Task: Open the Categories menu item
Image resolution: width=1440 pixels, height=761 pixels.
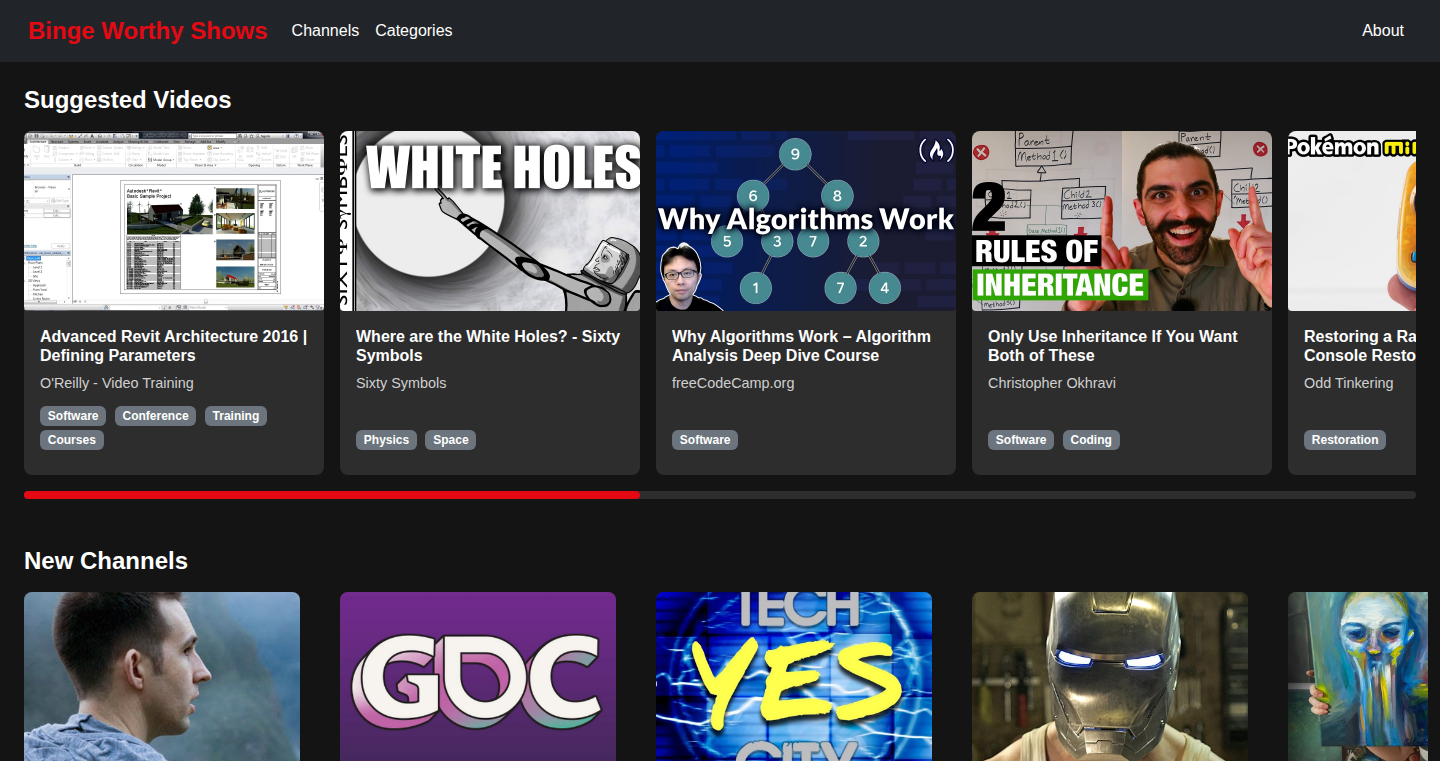Action: 414,31
